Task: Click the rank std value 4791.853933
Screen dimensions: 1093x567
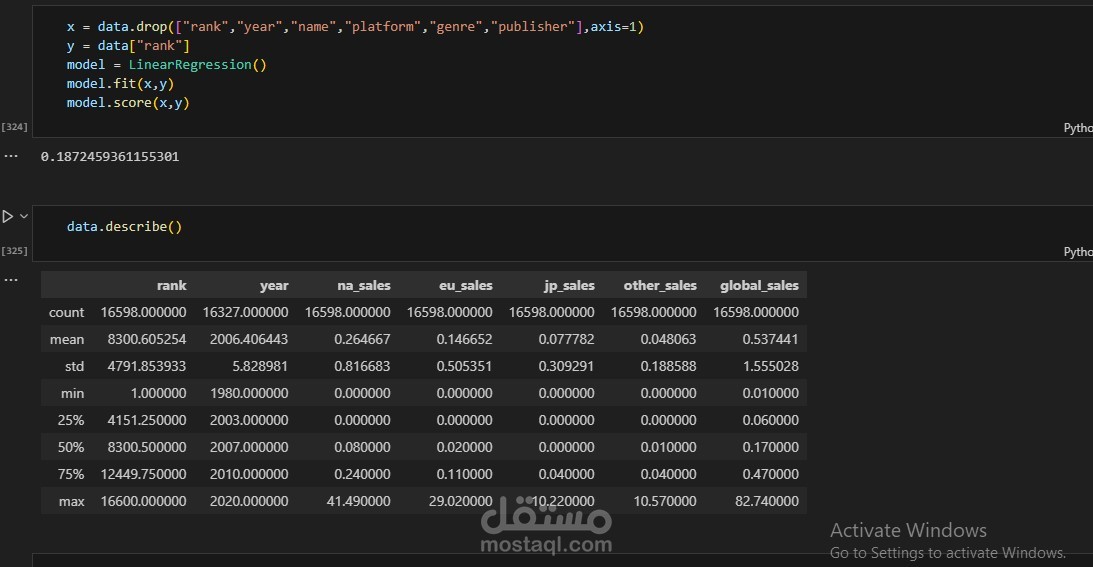Action: click(x=147, y=366)
